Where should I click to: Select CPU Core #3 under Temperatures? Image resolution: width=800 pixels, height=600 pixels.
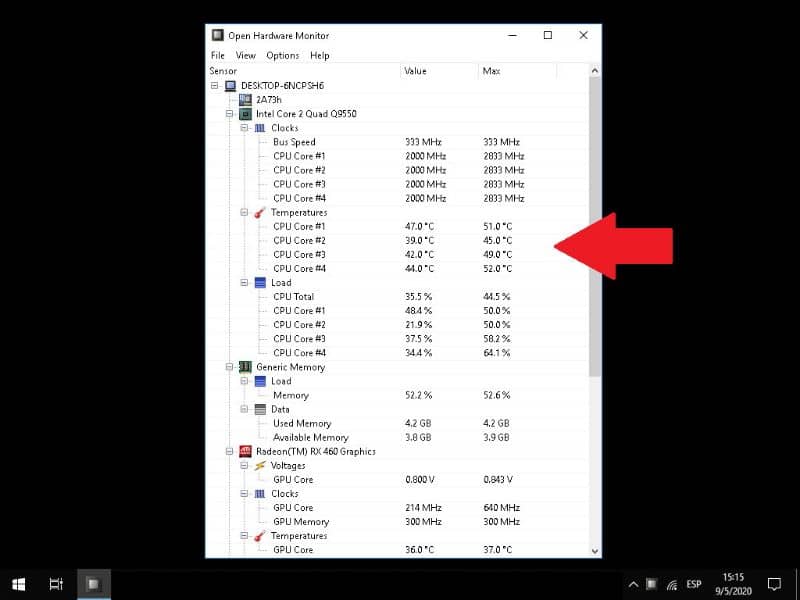[397, 255]
